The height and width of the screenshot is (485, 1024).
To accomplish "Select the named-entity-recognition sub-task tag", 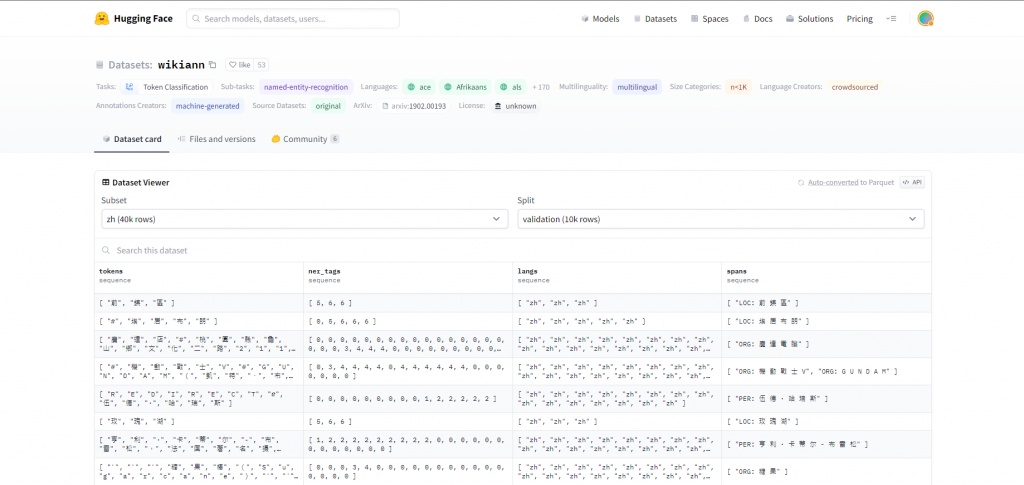I will pos(306,87).
